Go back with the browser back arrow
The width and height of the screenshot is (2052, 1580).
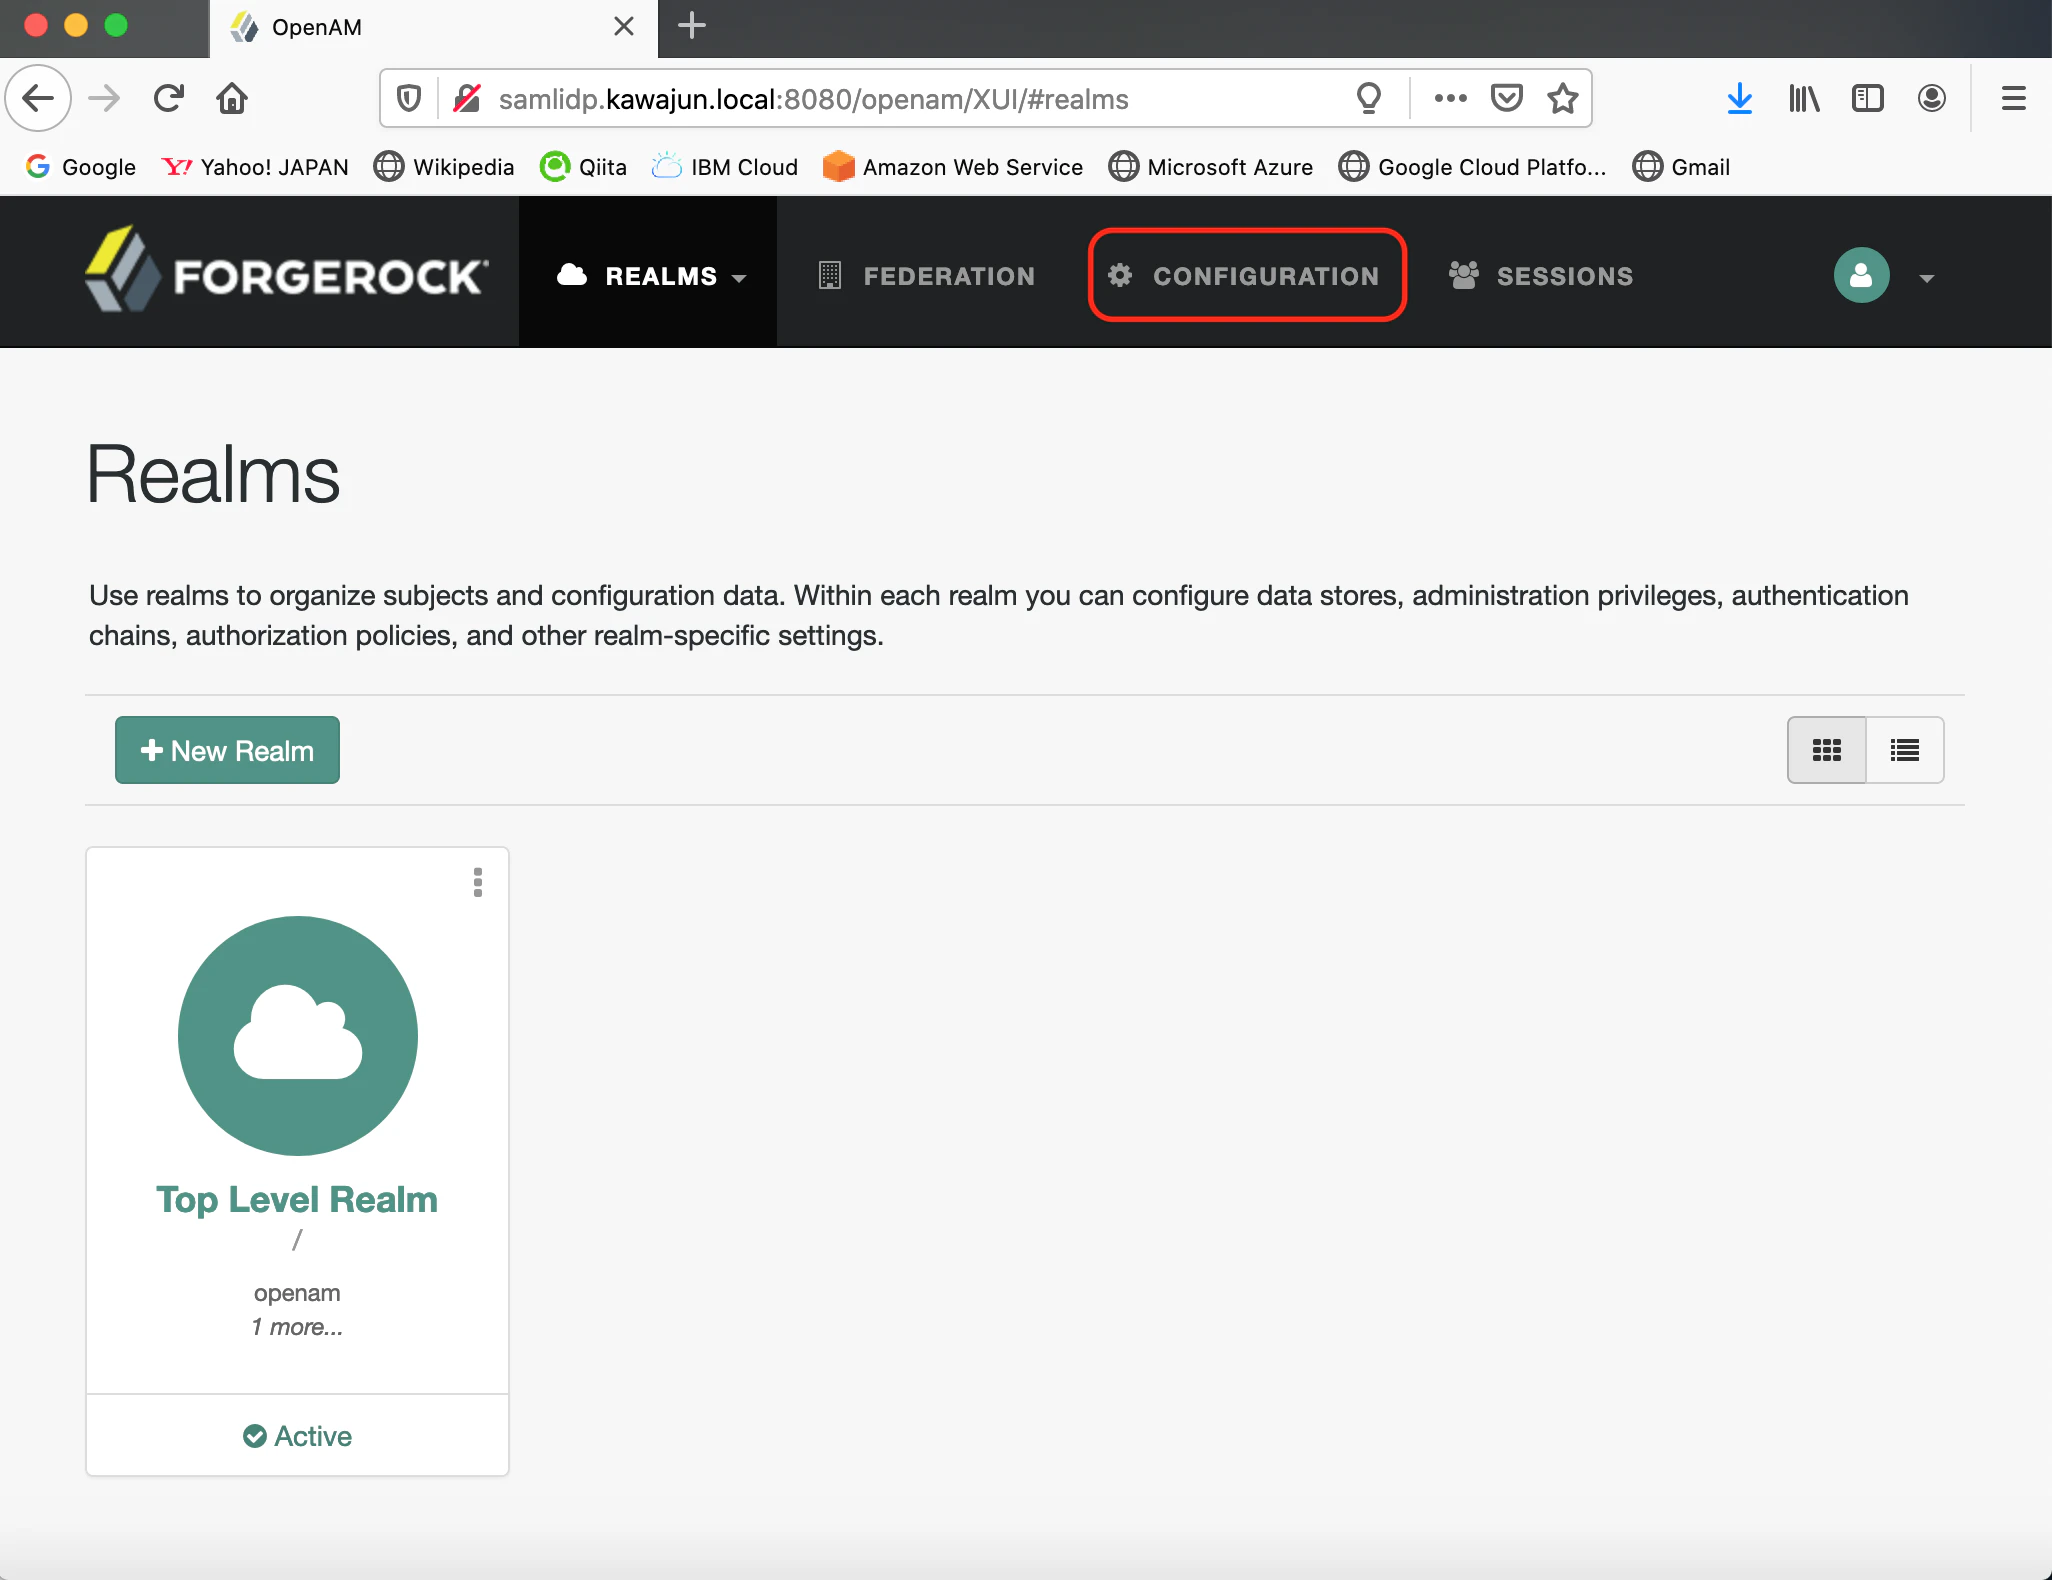pos(38,98)
